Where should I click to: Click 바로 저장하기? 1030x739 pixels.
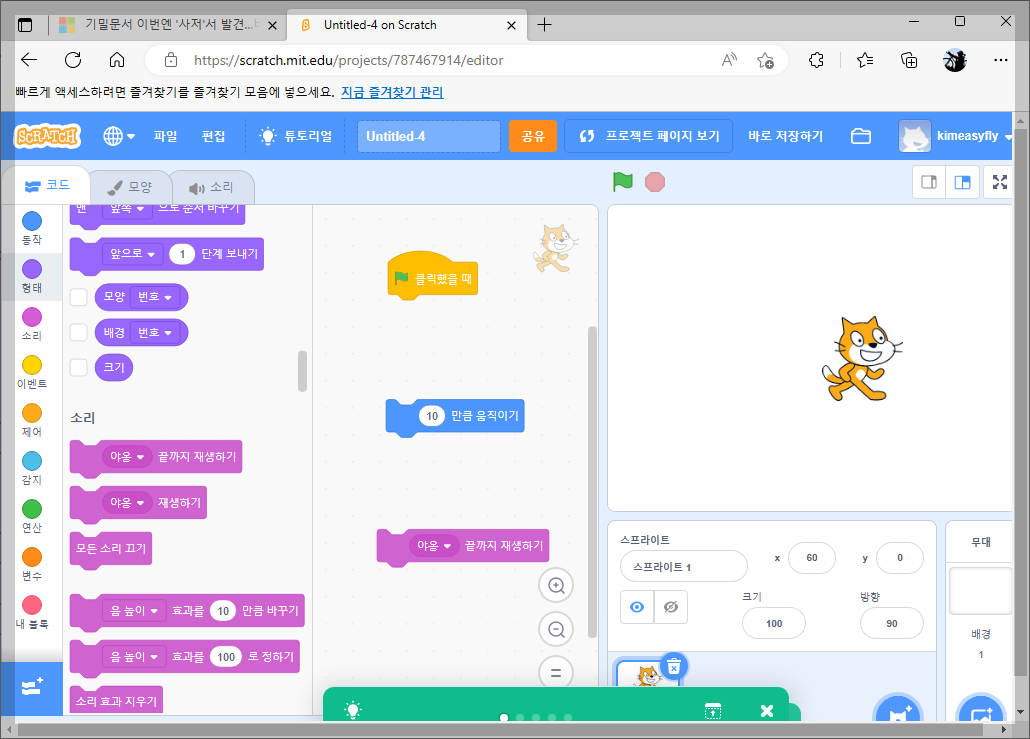tap(785, 136)
